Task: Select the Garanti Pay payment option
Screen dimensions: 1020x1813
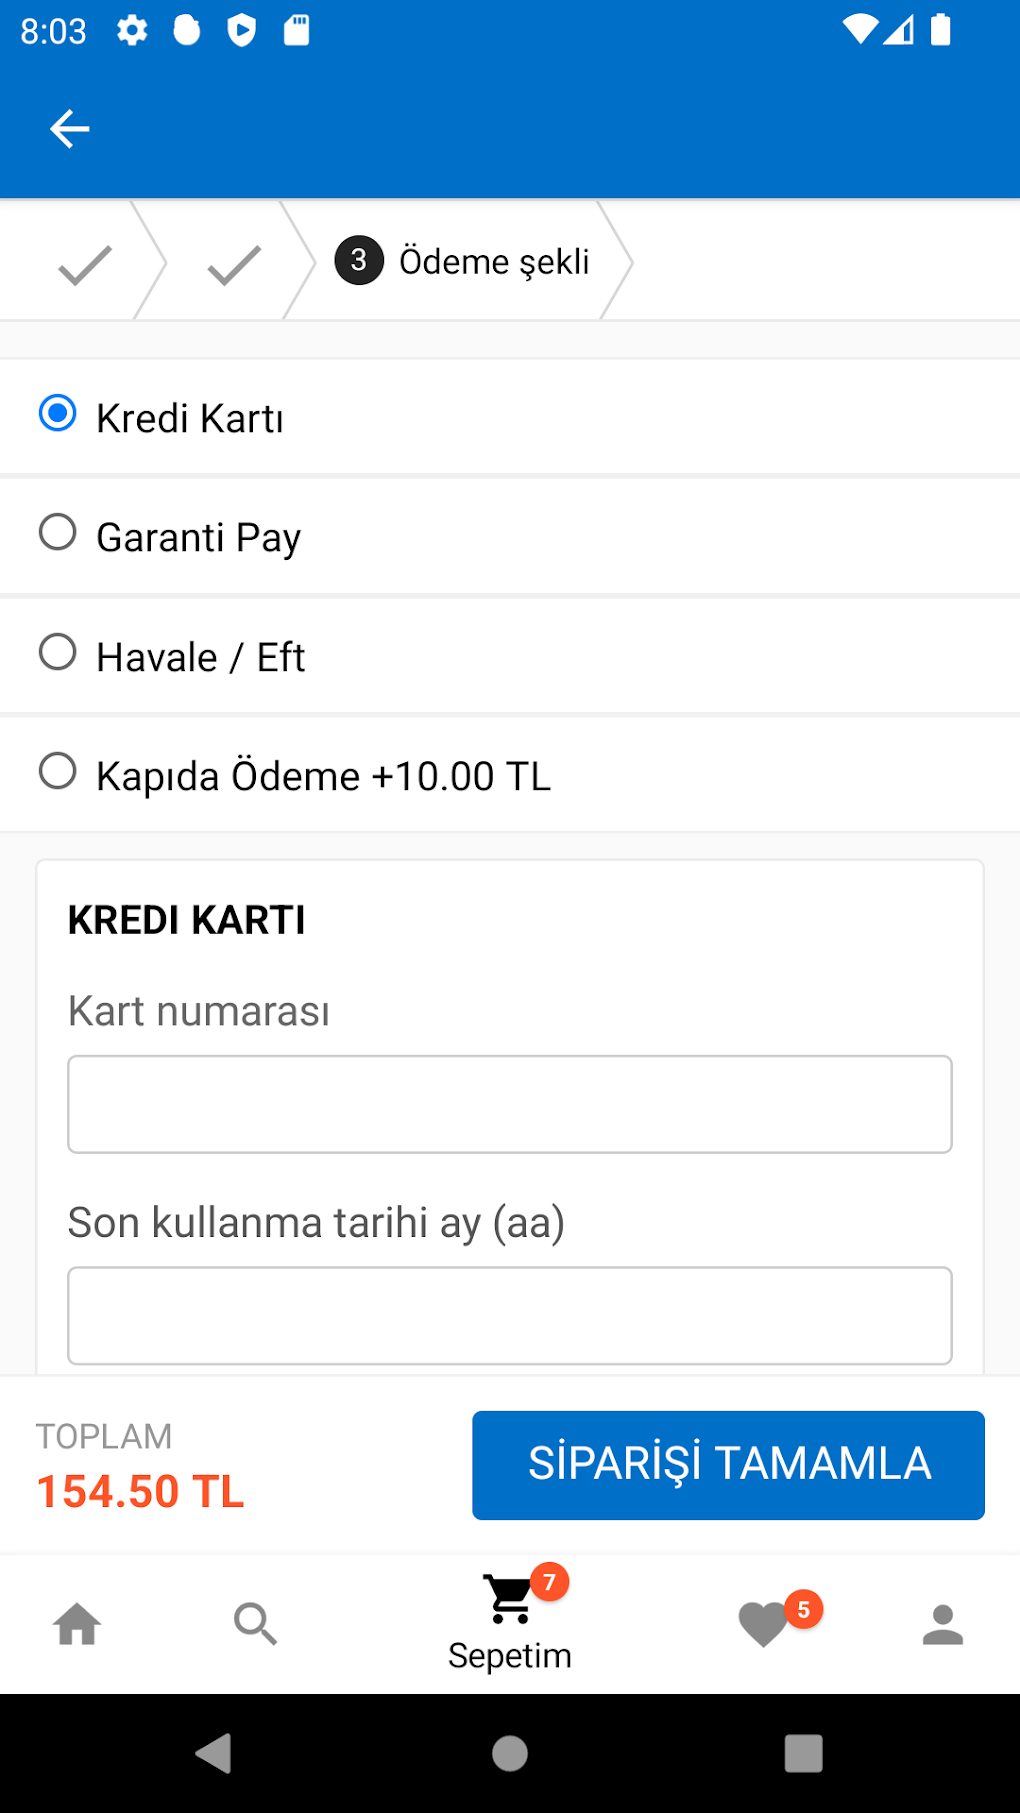Action: click(58, 533)
